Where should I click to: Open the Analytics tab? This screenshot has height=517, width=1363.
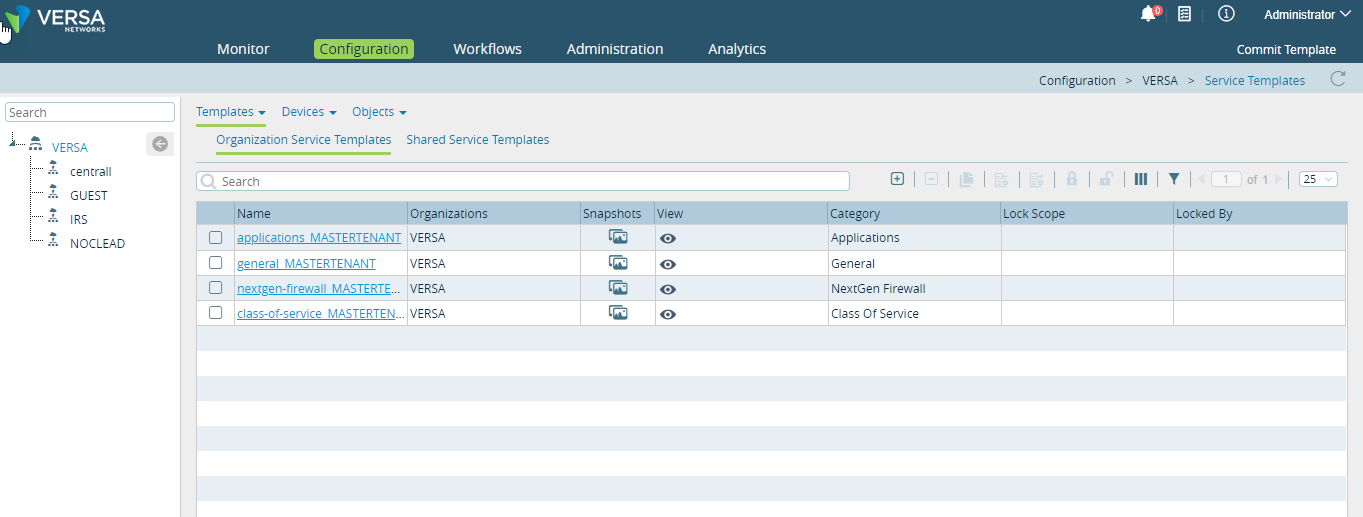pos(737,48)
